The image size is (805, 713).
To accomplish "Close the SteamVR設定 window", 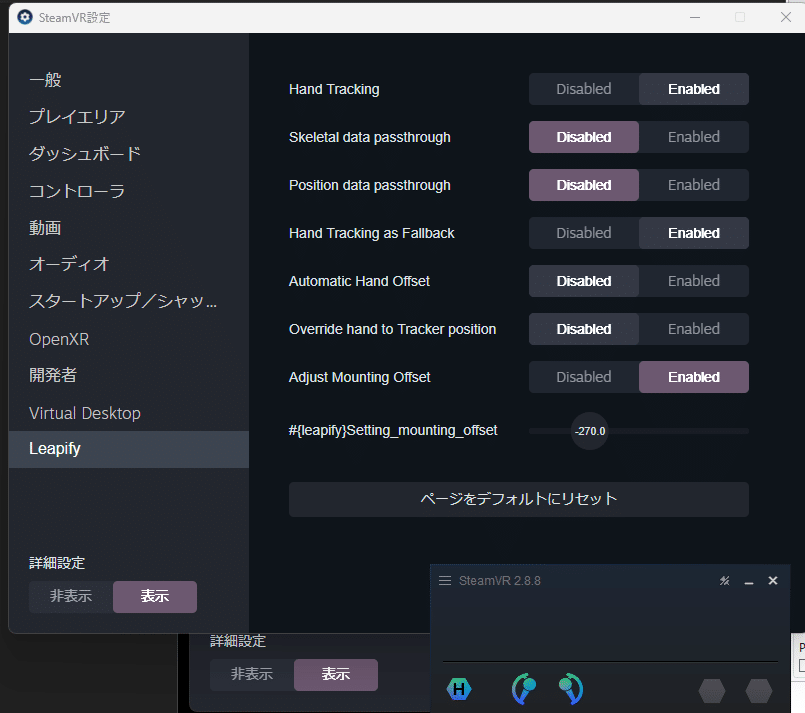I will pos(785,17).
